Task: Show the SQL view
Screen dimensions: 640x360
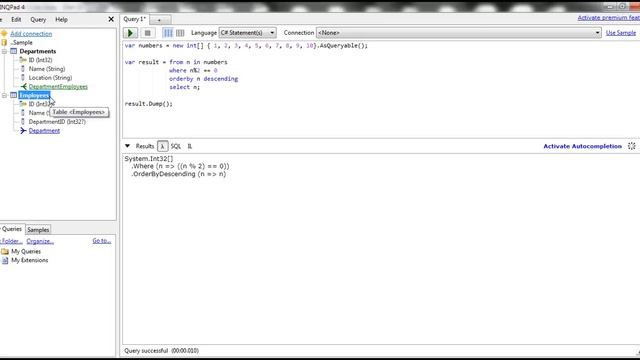Action: 176,146
